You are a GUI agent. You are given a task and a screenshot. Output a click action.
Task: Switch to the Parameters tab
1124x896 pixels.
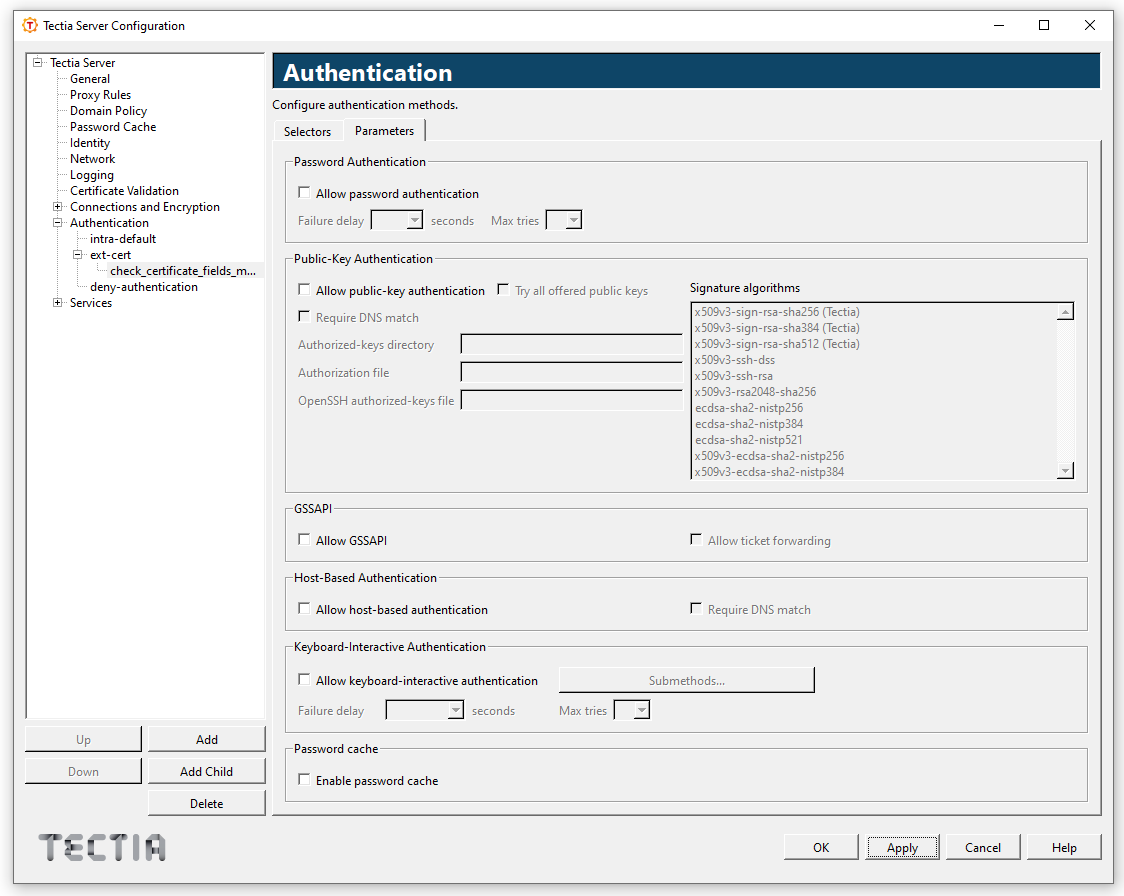pos(384,130)
